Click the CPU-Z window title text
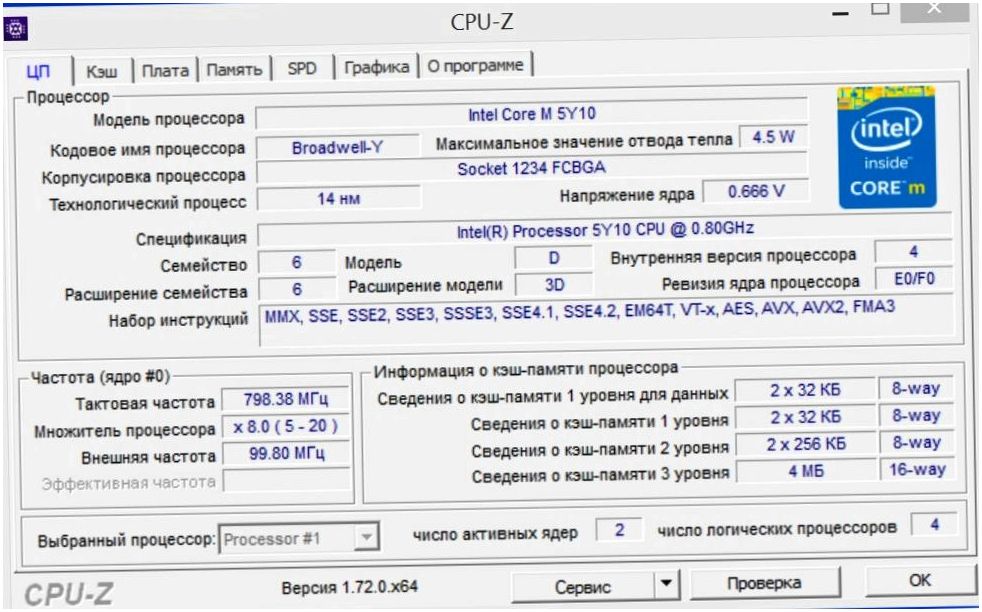Screen dimensions: 982x612 click(482, 23)
